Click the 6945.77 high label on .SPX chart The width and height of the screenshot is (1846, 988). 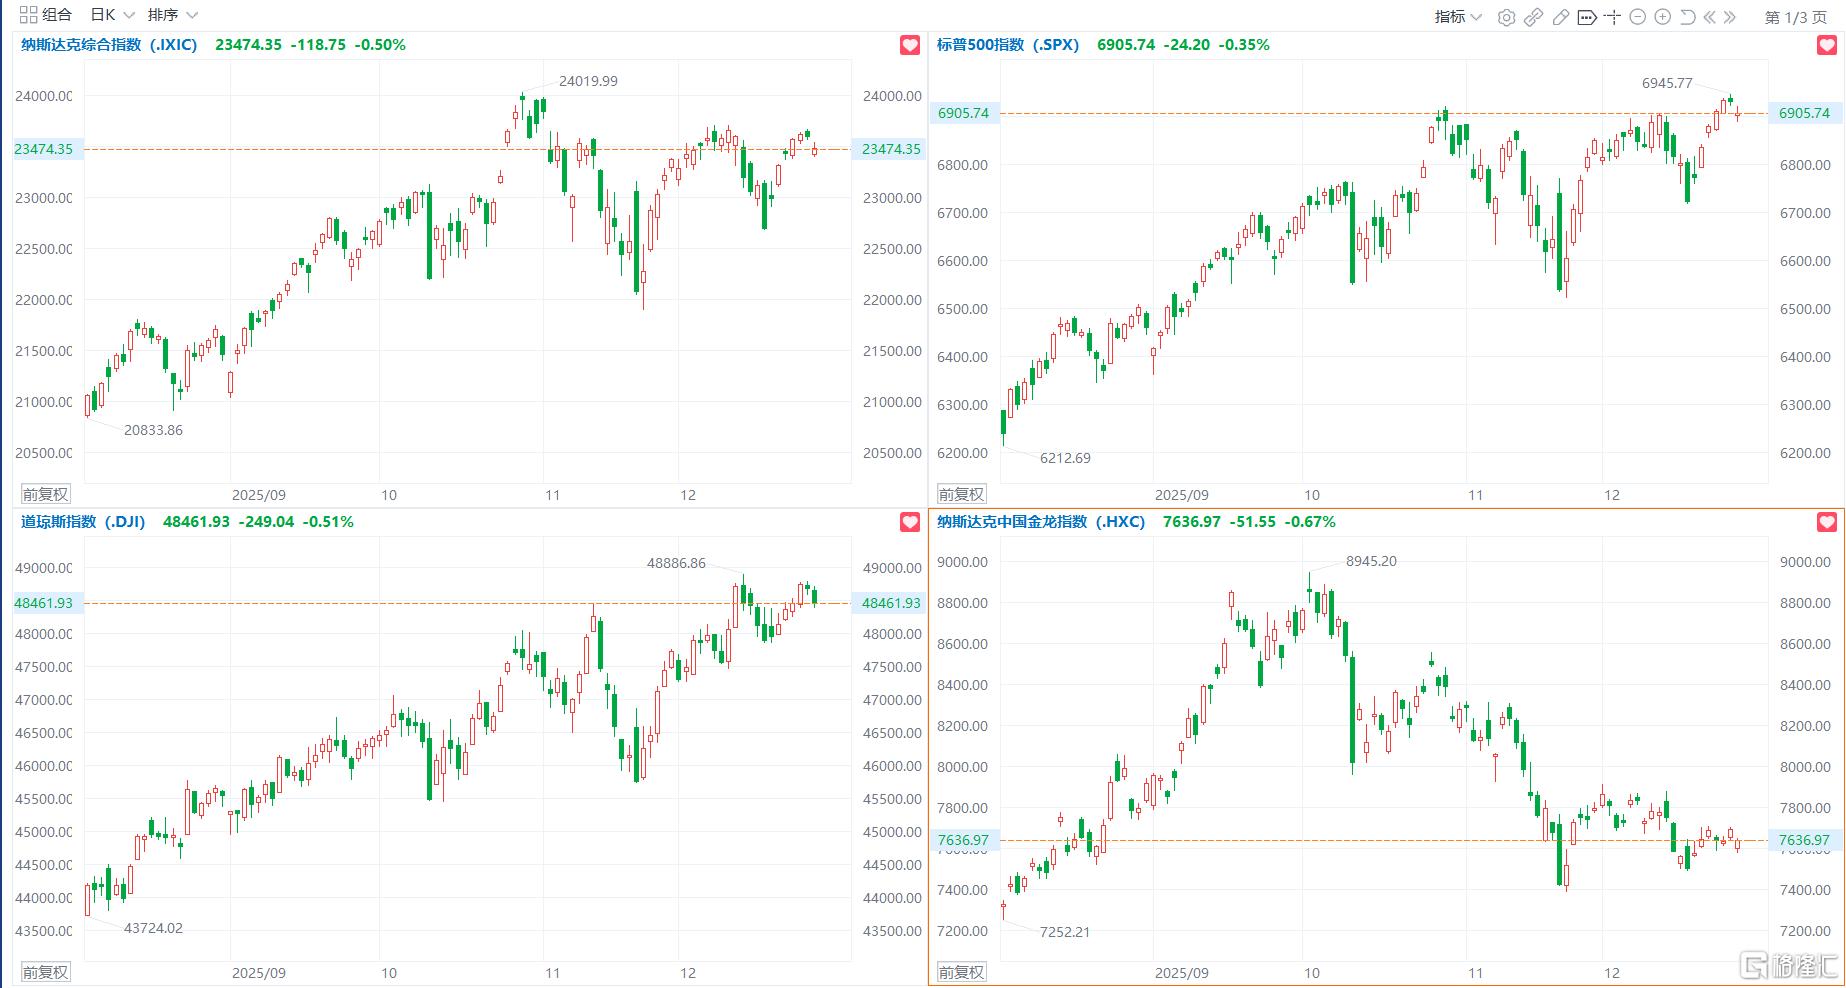(1667, 83)
